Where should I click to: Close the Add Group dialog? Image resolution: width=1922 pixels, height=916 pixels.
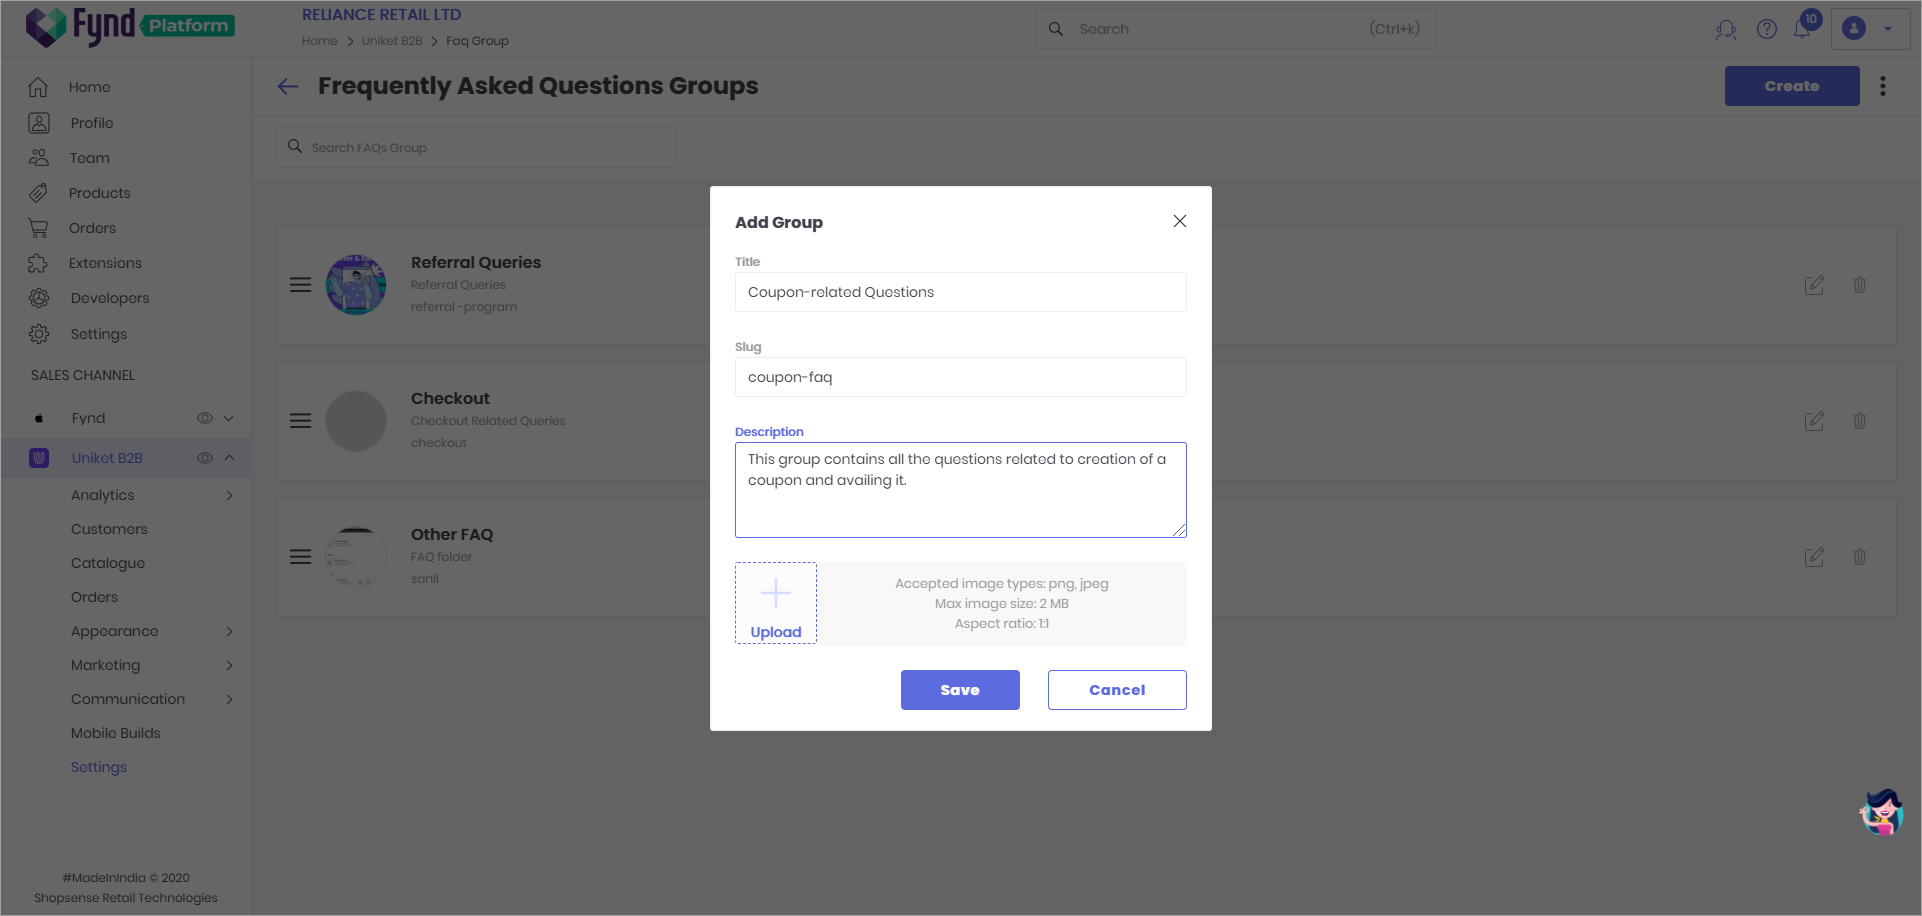point(1180,221)
